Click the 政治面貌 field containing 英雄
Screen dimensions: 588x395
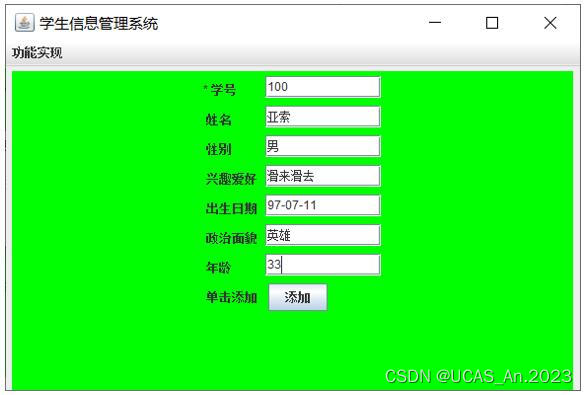(323, 235)
